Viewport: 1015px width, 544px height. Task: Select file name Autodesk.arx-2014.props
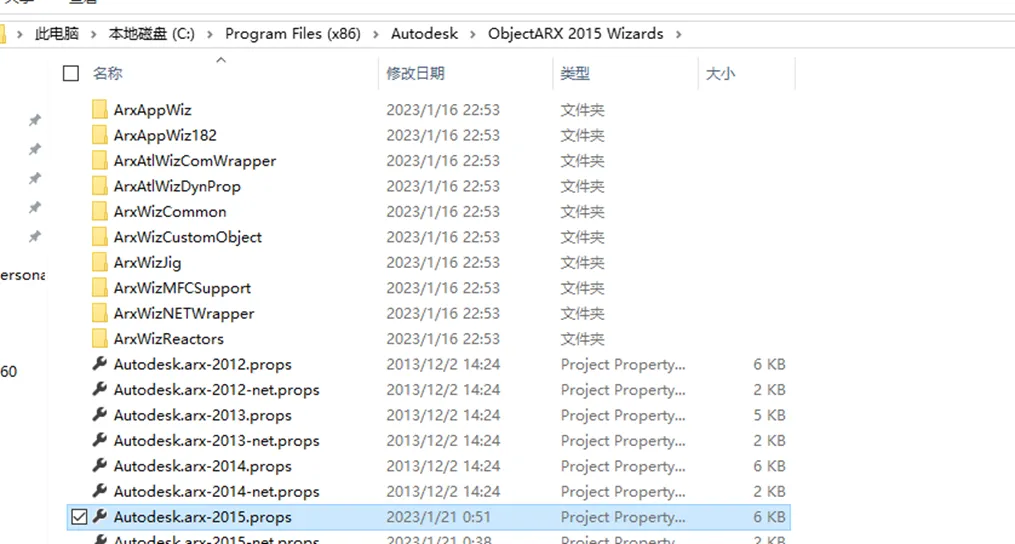[x=203, y=466]
